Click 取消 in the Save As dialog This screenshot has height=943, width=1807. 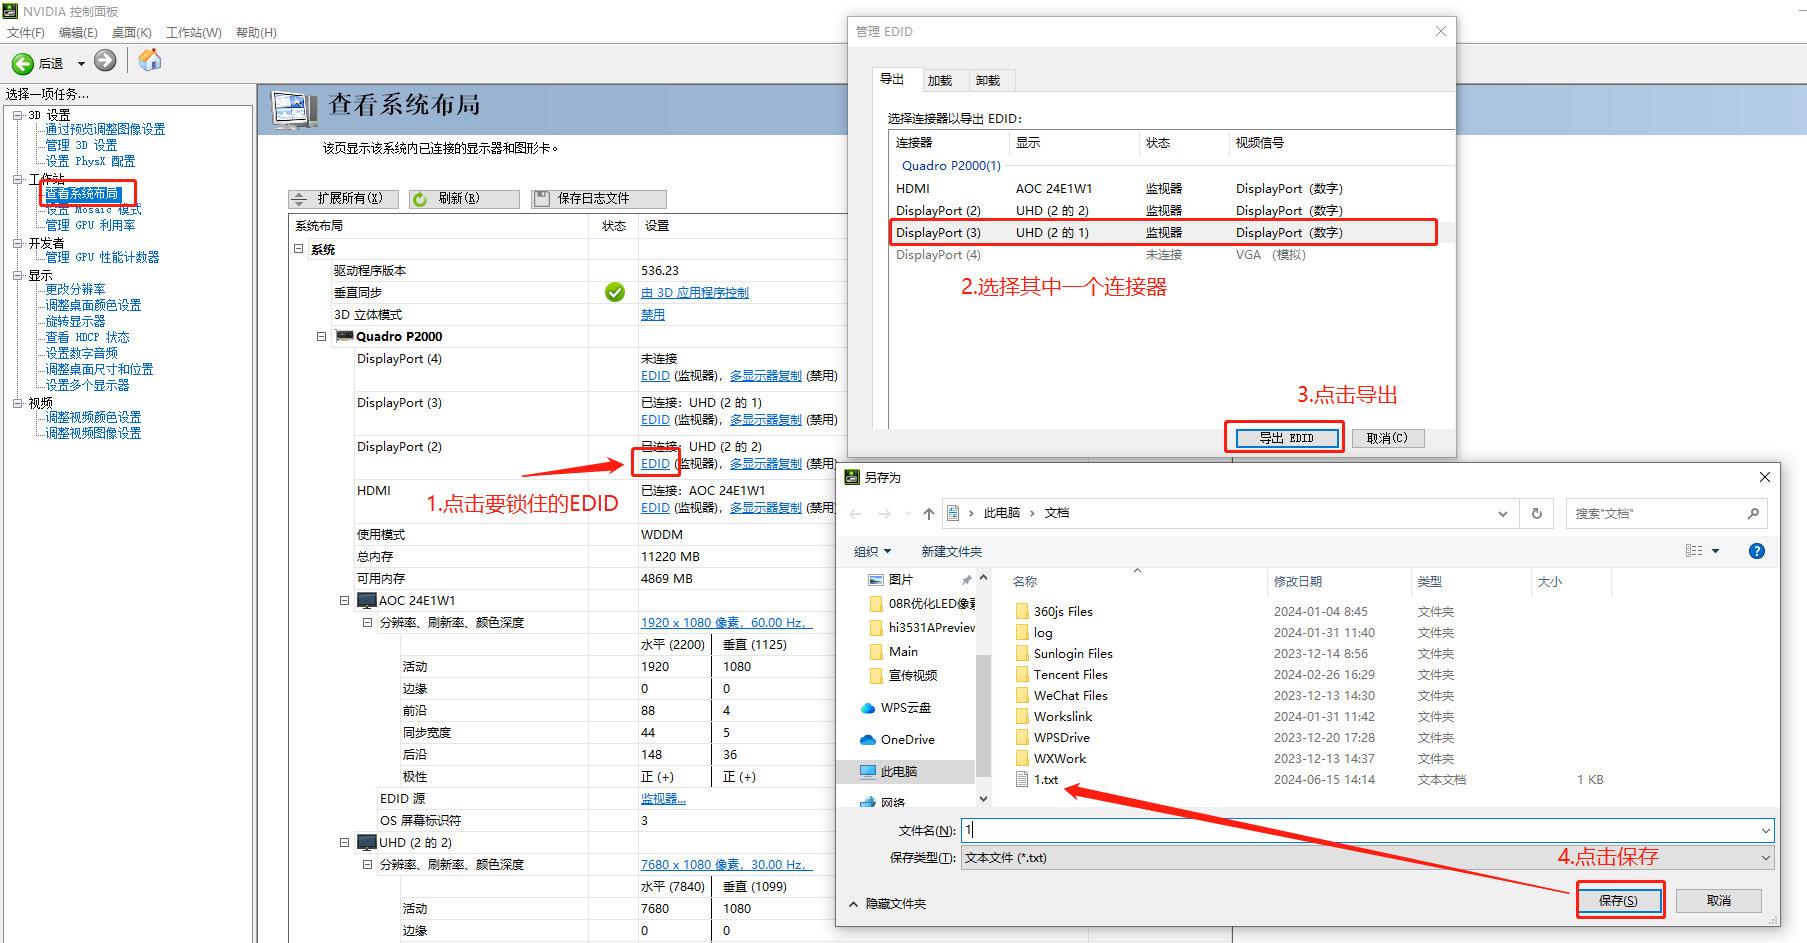click(x=1718, y=901)
